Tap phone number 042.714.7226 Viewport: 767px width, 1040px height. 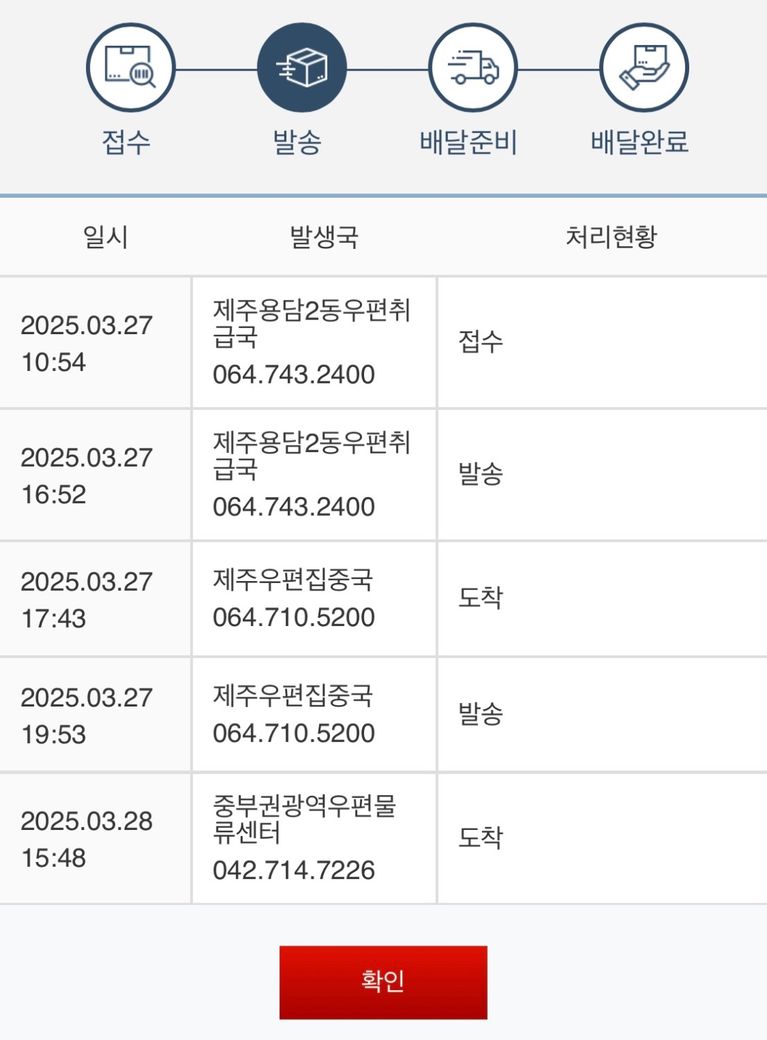pos(294,870)
